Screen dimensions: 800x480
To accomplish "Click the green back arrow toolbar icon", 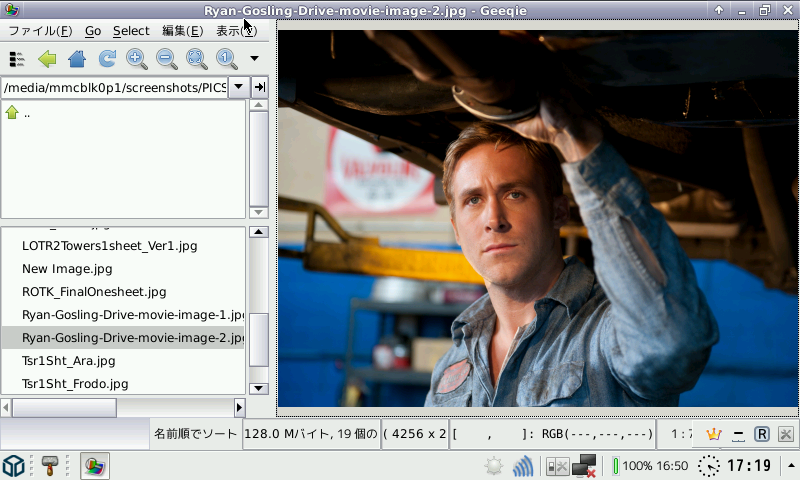I will pos(47,59).
